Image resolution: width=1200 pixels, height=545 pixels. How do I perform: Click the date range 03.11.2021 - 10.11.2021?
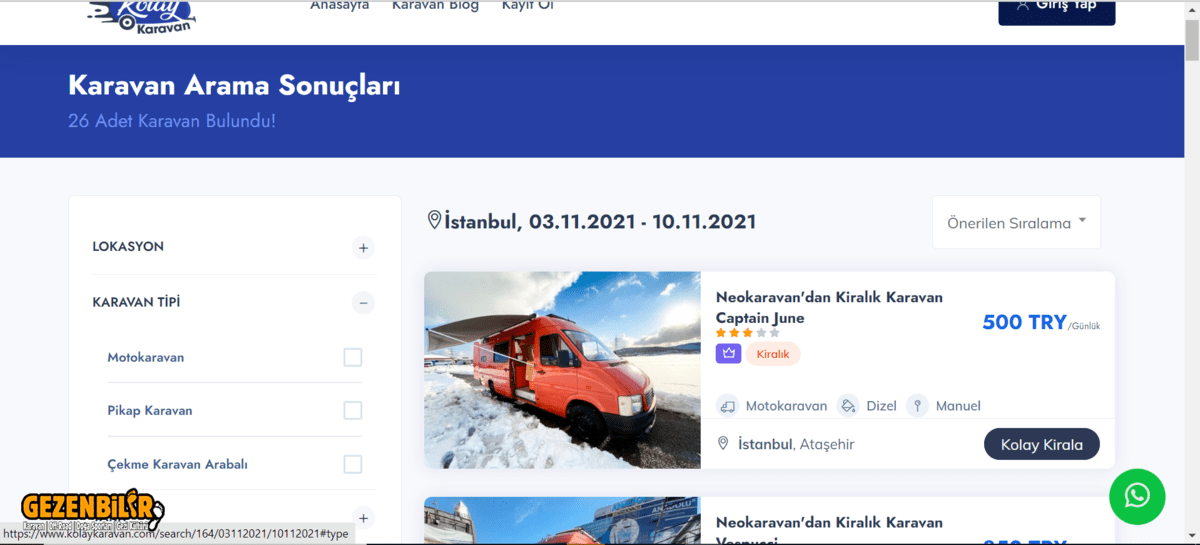[643, 221]
